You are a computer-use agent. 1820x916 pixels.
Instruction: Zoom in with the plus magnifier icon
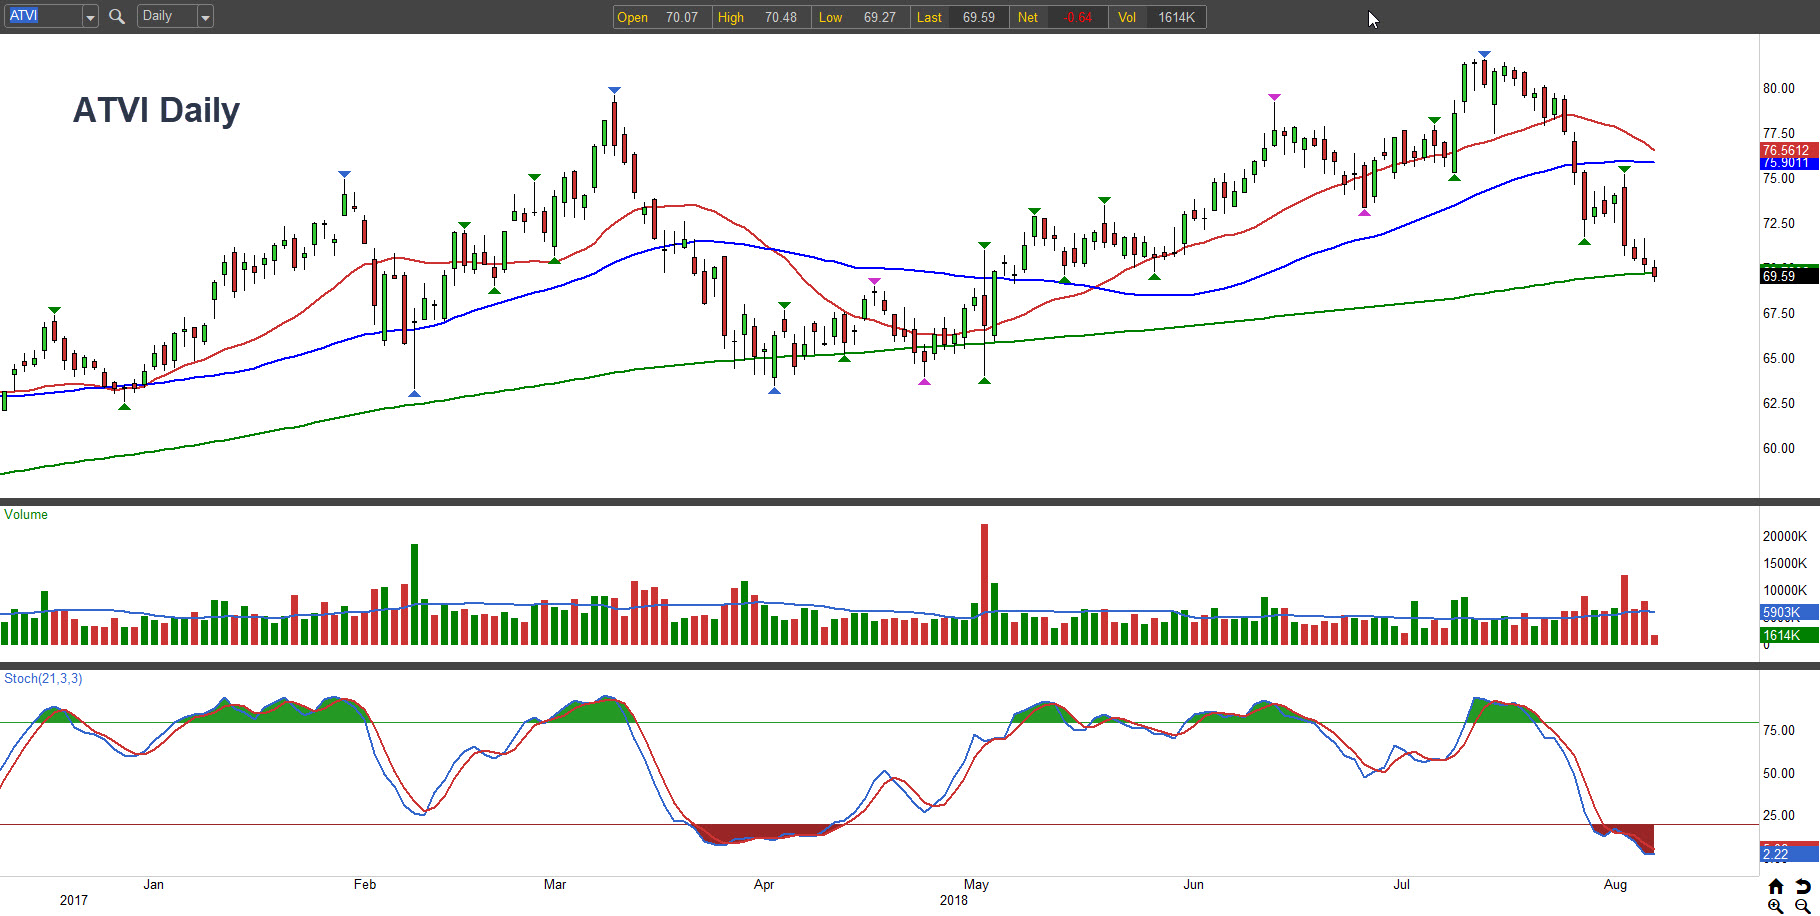coord(1776,905)
